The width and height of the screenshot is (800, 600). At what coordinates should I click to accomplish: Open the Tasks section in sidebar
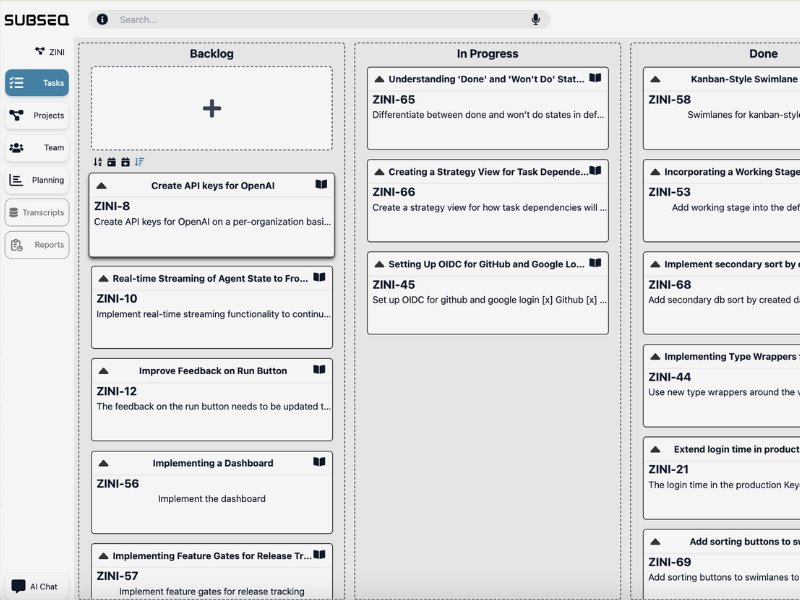click(37, 83)
